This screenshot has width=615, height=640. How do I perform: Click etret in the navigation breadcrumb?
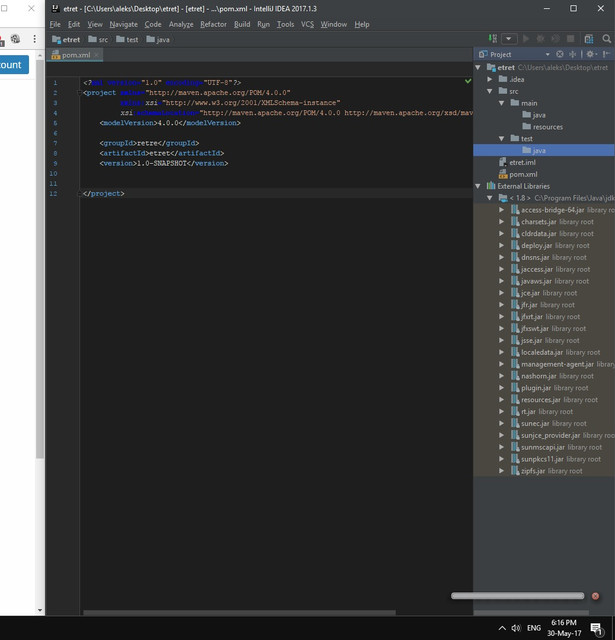click(66, 40)
